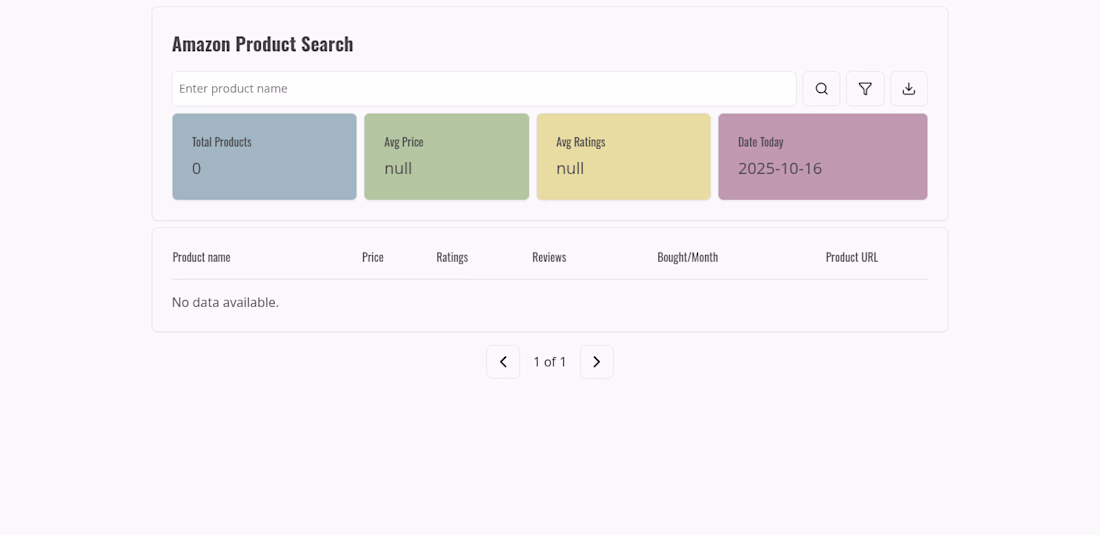Select the Product URL column header
This screenshot has width=1100, height=535.
(x=852, y=257)
